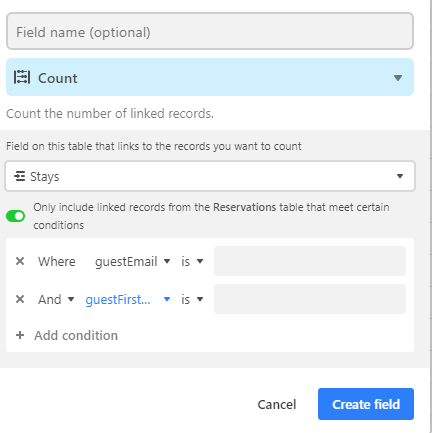Click the Field name input box
The image size is (432, 433).
[x=210, y=32]
